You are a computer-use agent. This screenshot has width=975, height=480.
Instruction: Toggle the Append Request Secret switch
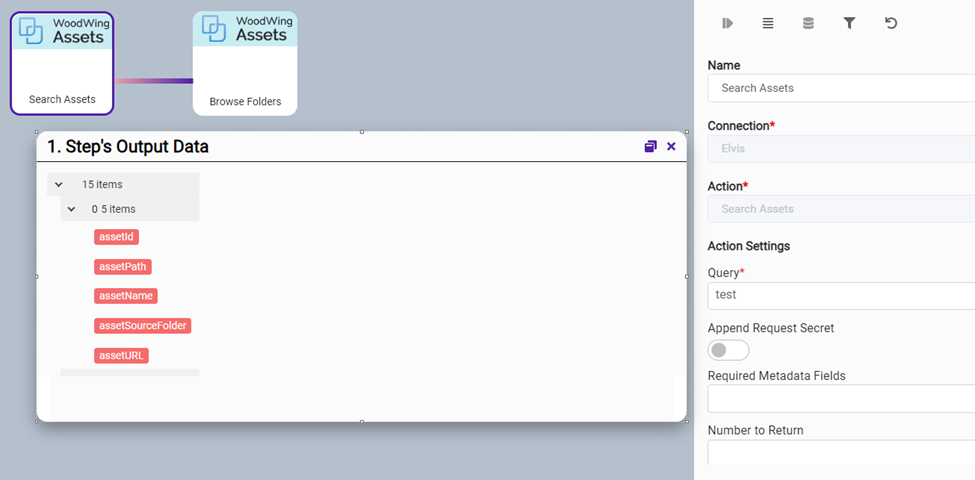(727, 350)
